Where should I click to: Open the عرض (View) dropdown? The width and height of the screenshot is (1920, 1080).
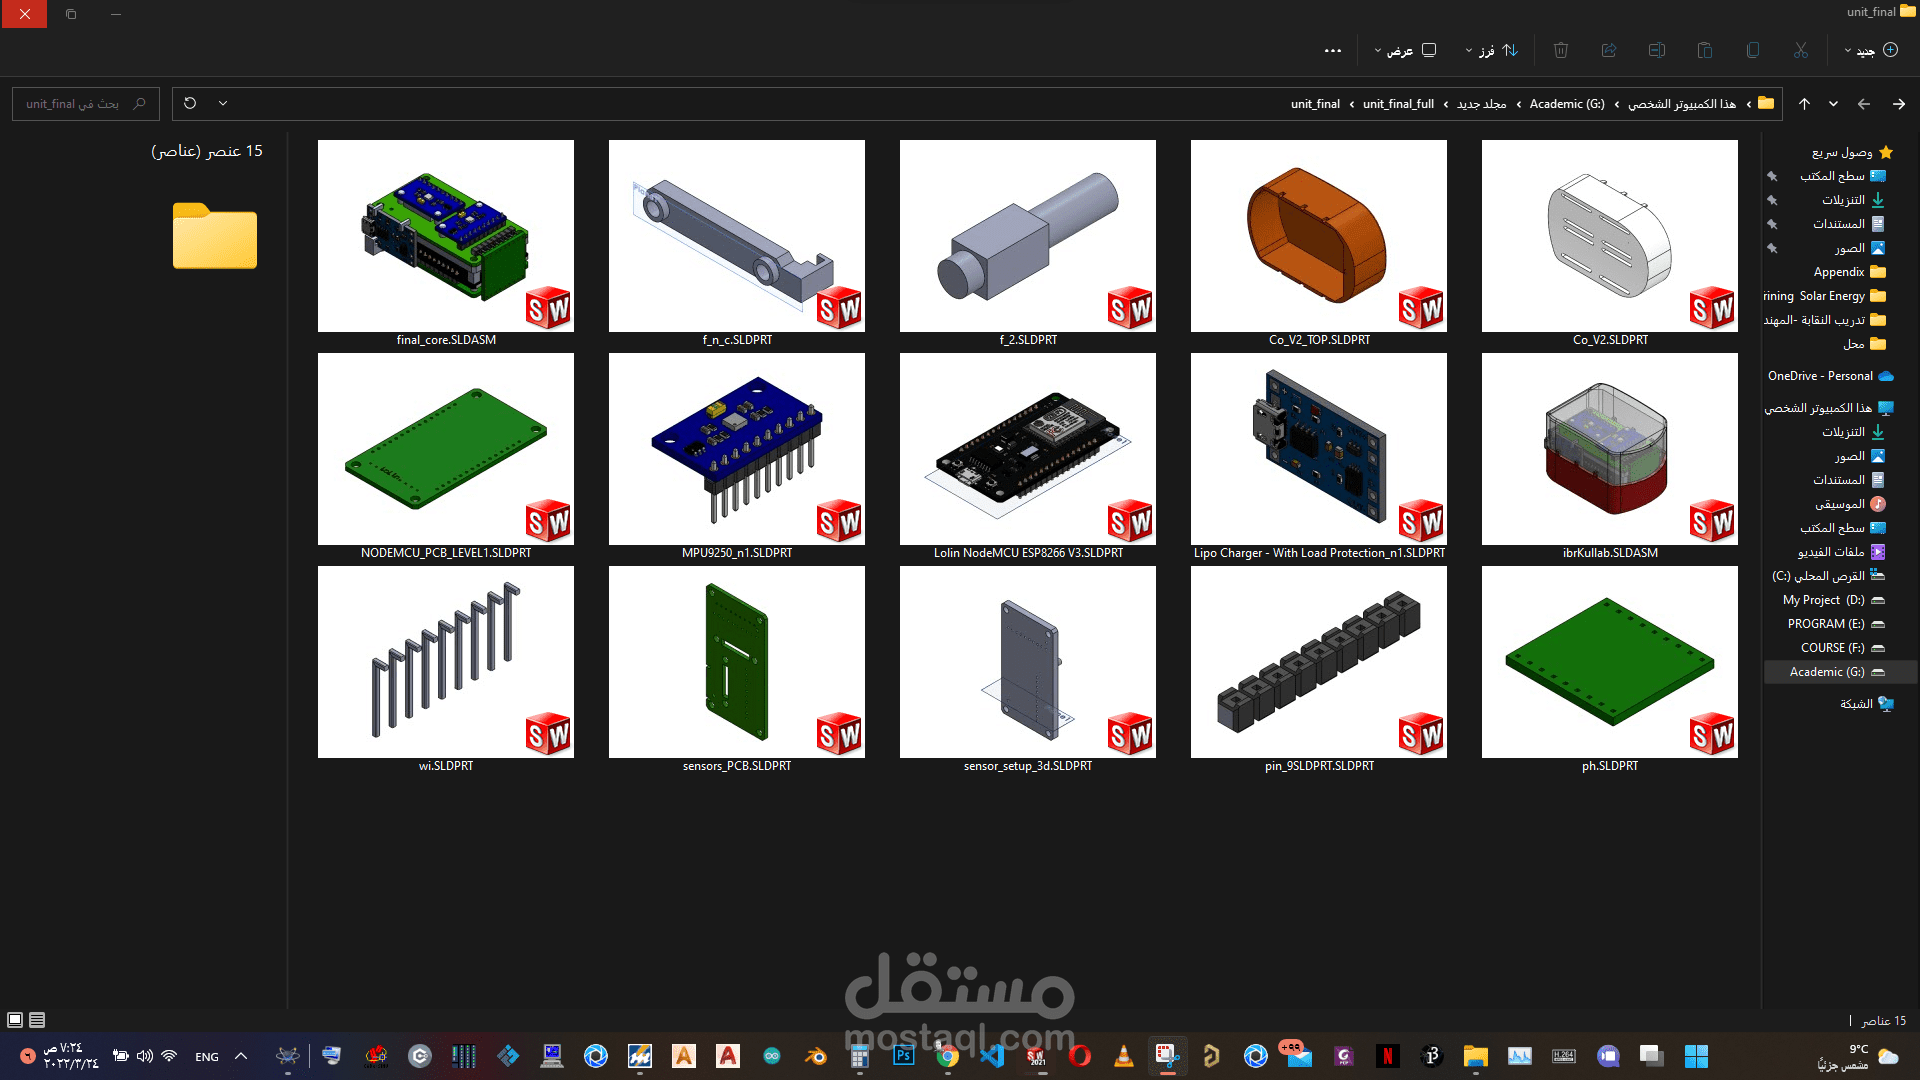(1405, 50)
